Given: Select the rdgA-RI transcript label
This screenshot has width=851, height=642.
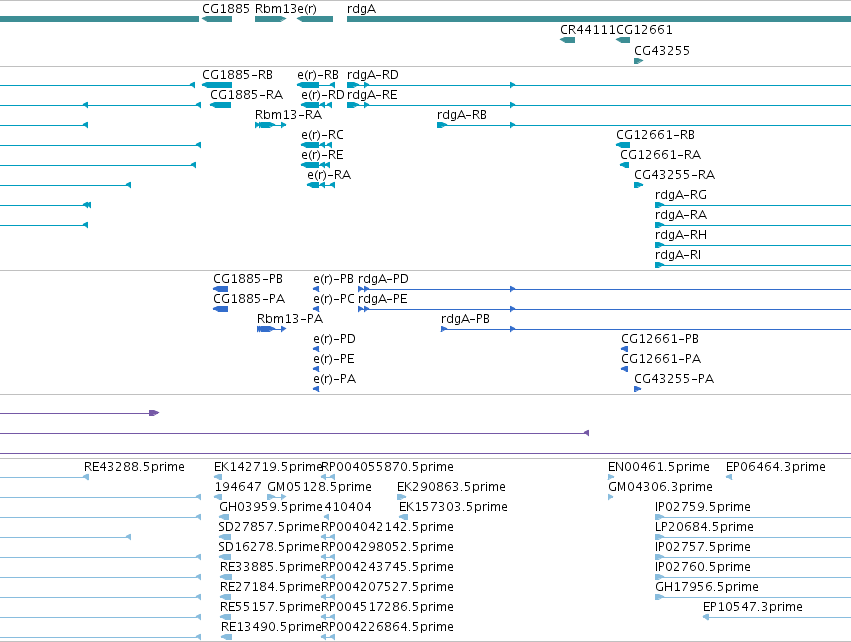Looking at the screenshot, I should point(678,256).
